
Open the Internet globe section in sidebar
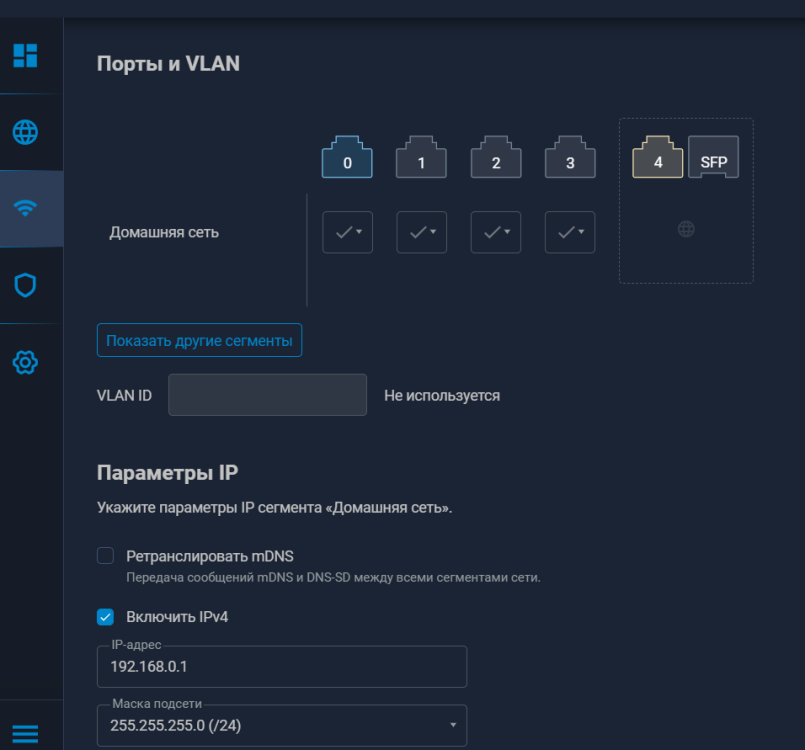(25, 132)
